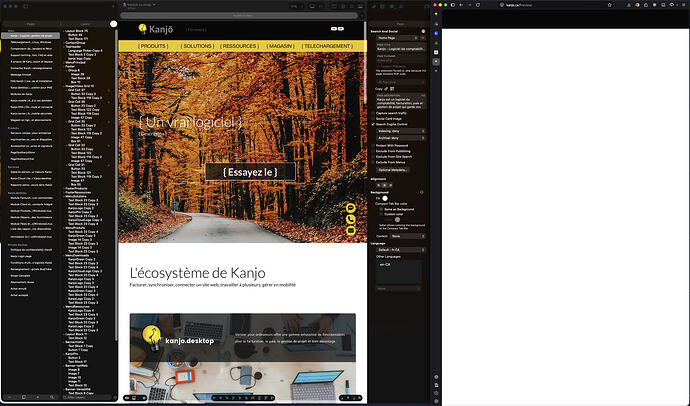Switch to the Pages tab in left panel
The height and width of the screenshot is (406, 690).
click(x=31, y=24)
